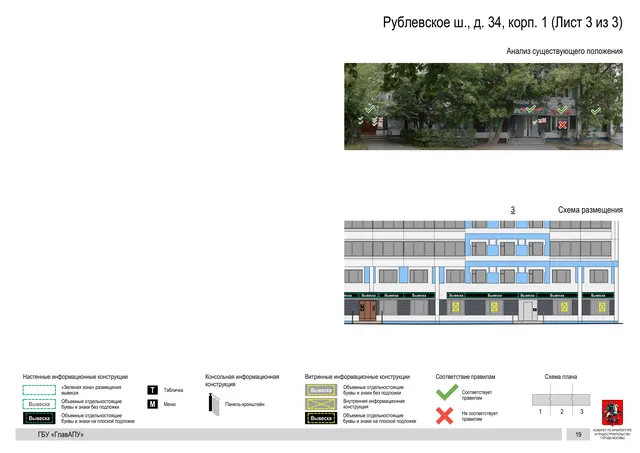Click the Настенные информационные конструкции heading

pos(75,377)
